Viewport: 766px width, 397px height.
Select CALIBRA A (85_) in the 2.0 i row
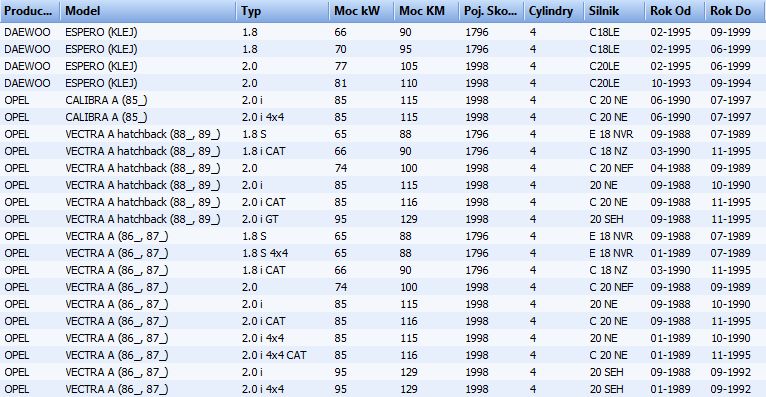tap(106, 100)
